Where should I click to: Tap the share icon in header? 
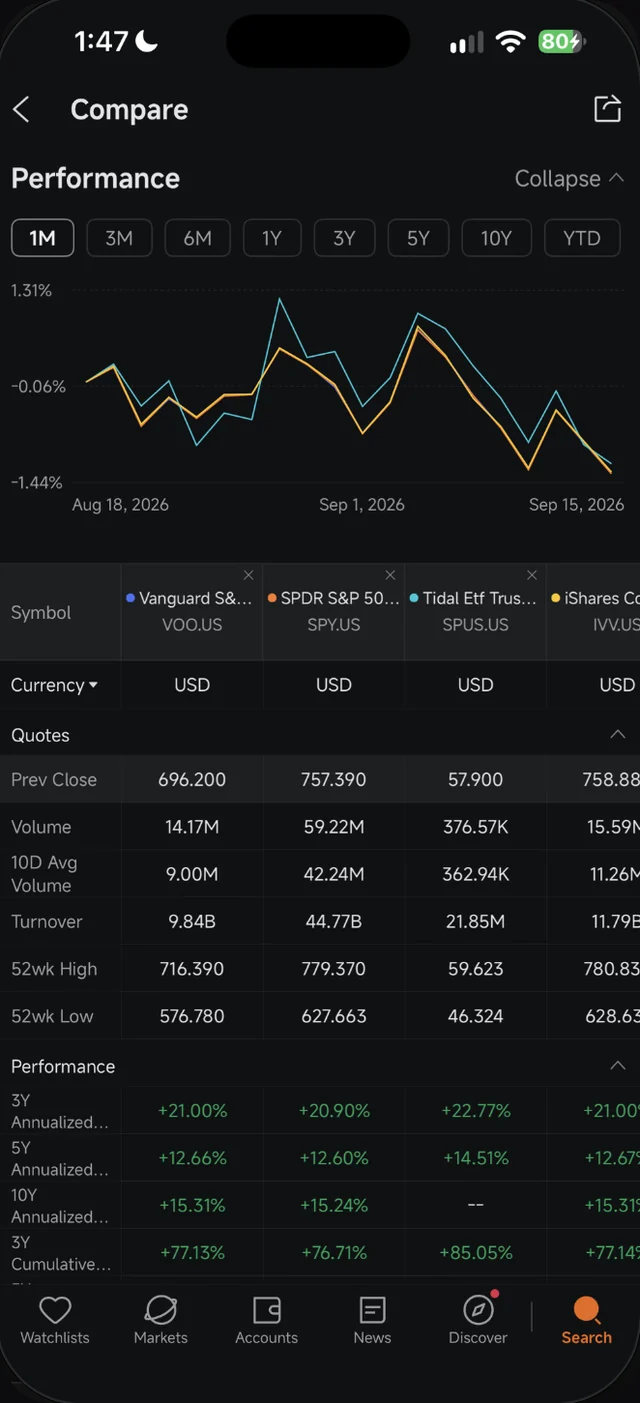tap(607, 109)
